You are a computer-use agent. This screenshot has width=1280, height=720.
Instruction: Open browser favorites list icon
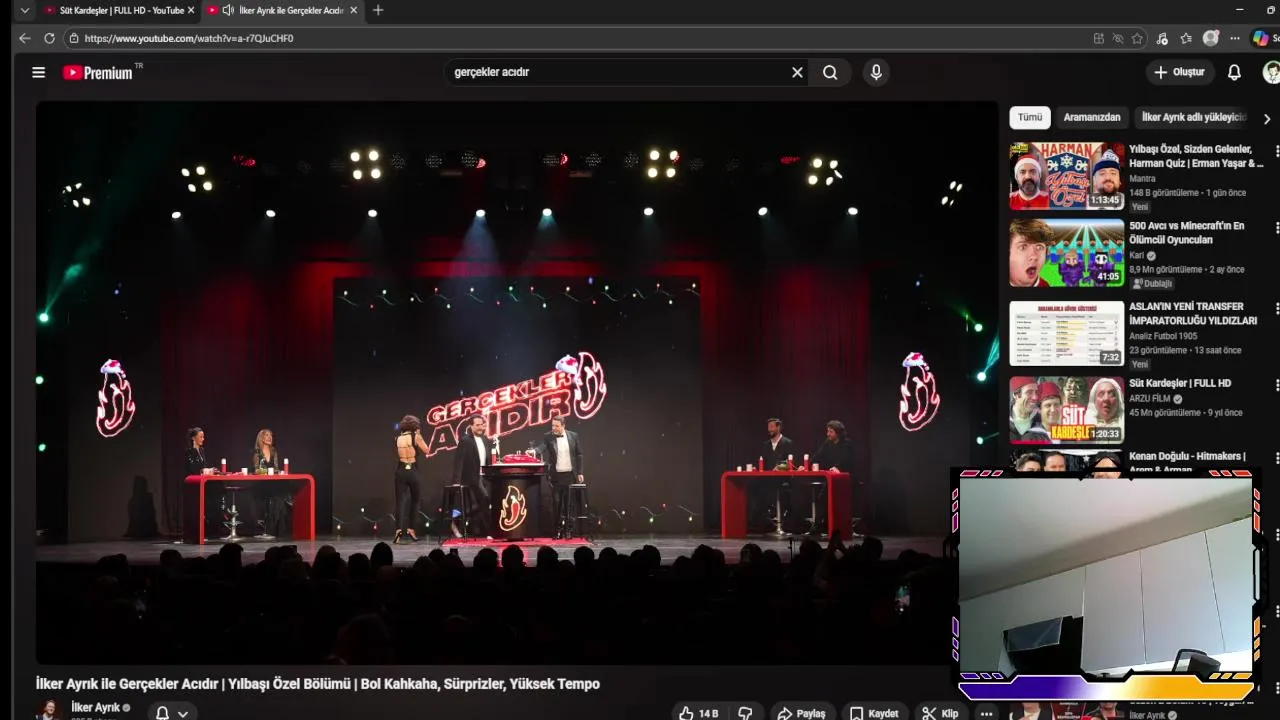(1186, 38)
